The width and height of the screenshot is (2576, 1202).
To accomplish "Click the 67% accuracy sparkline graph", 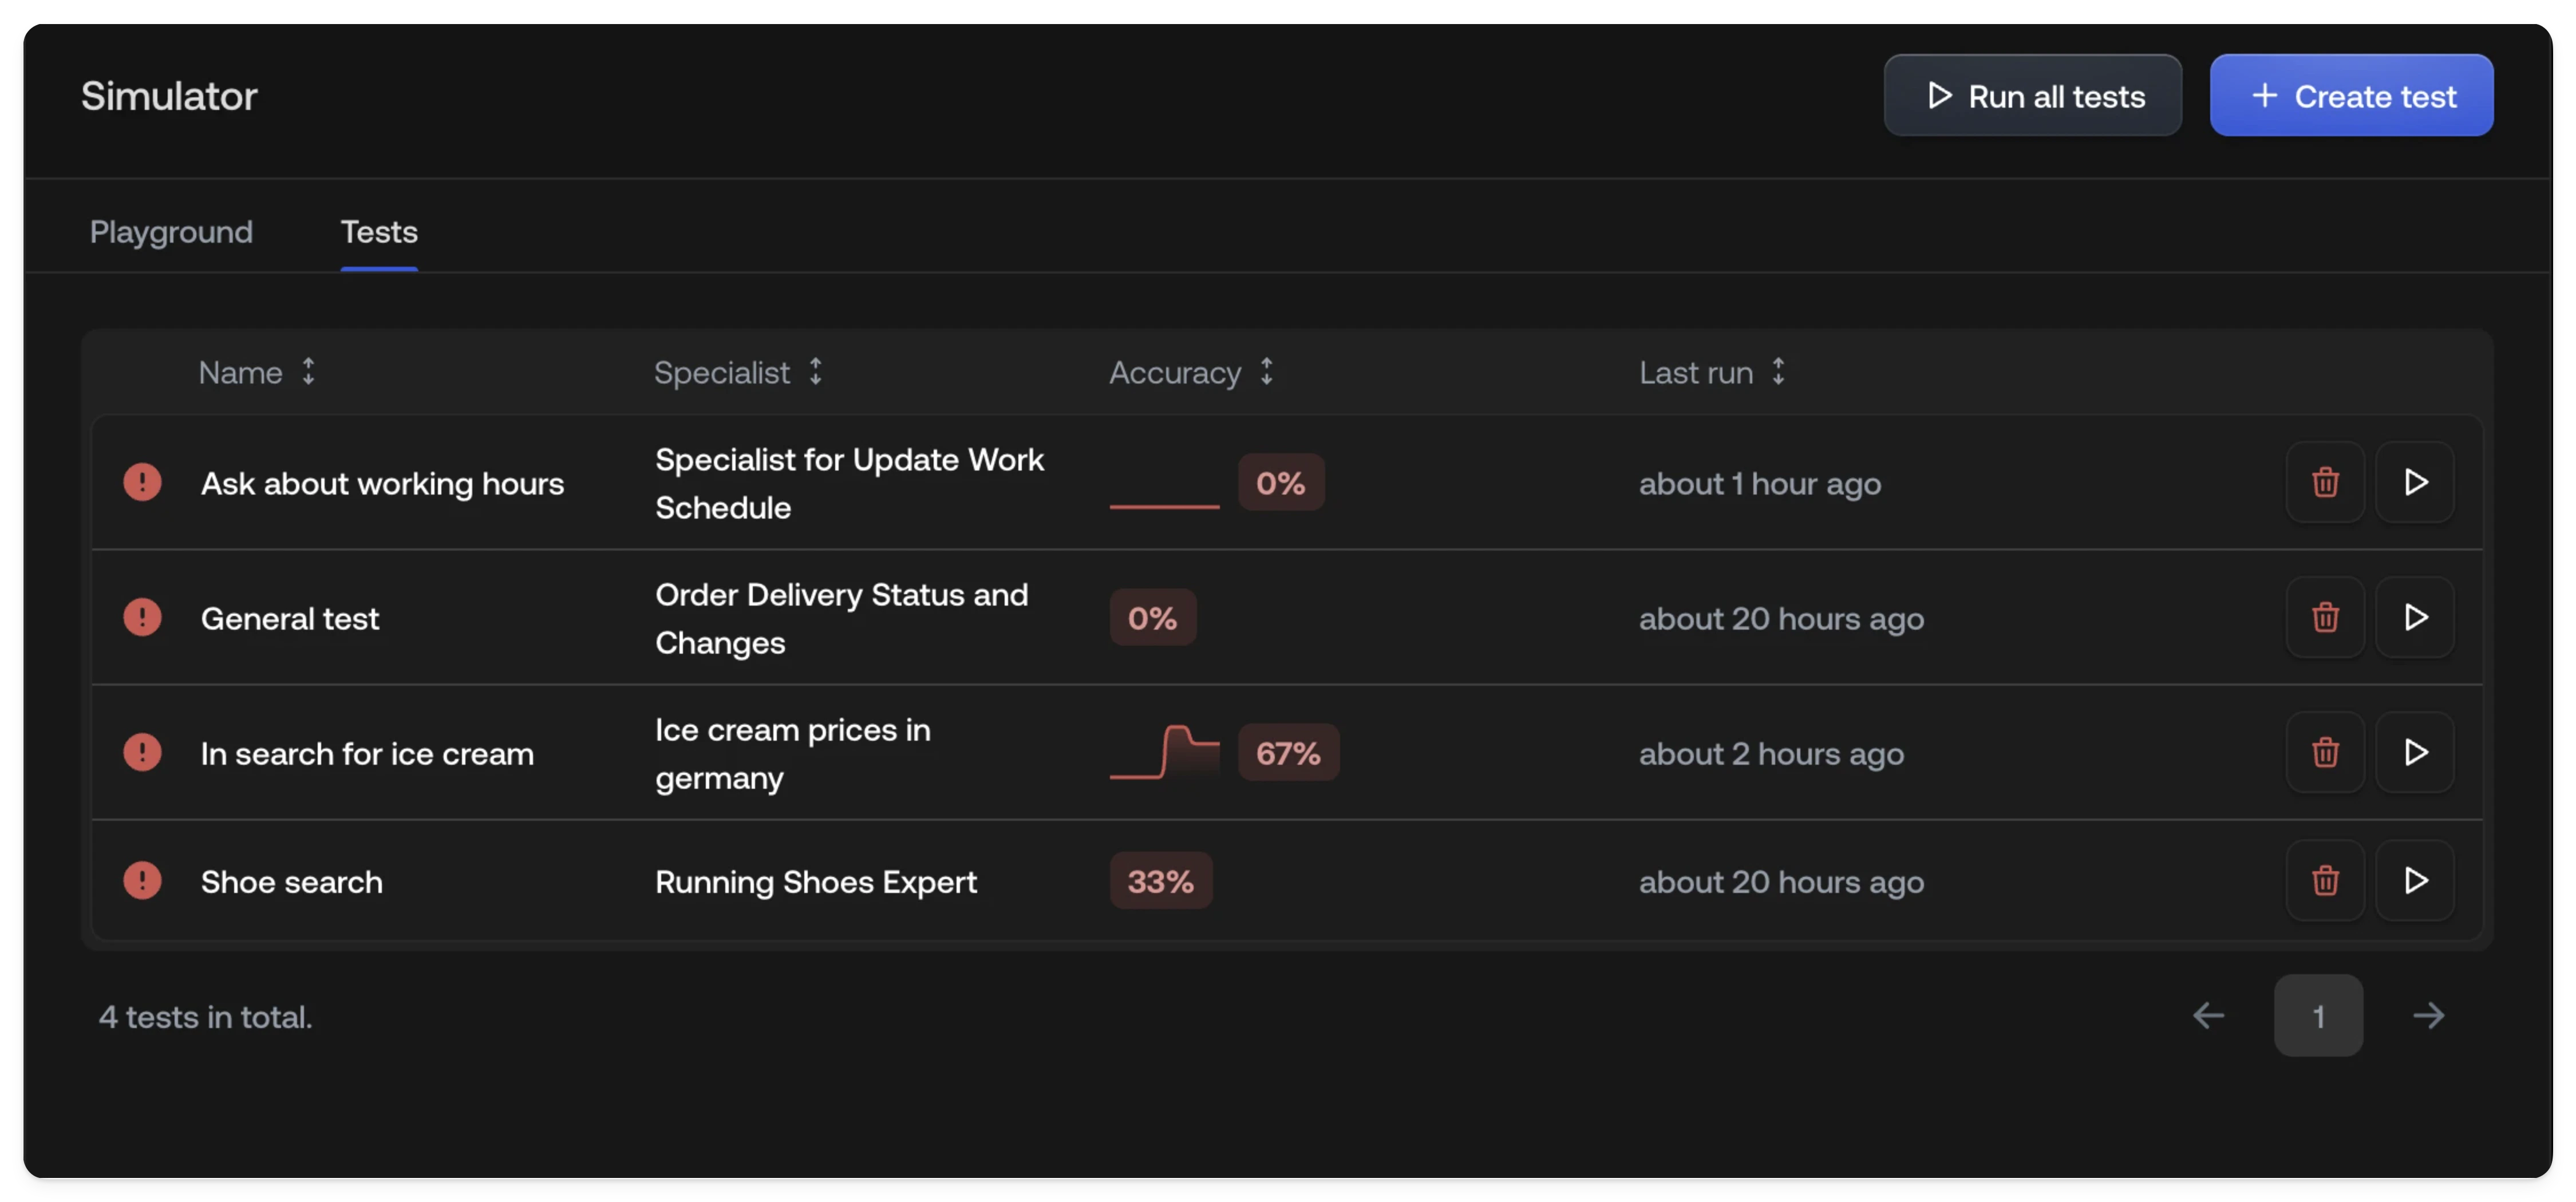I will [x=1164, y=752].
